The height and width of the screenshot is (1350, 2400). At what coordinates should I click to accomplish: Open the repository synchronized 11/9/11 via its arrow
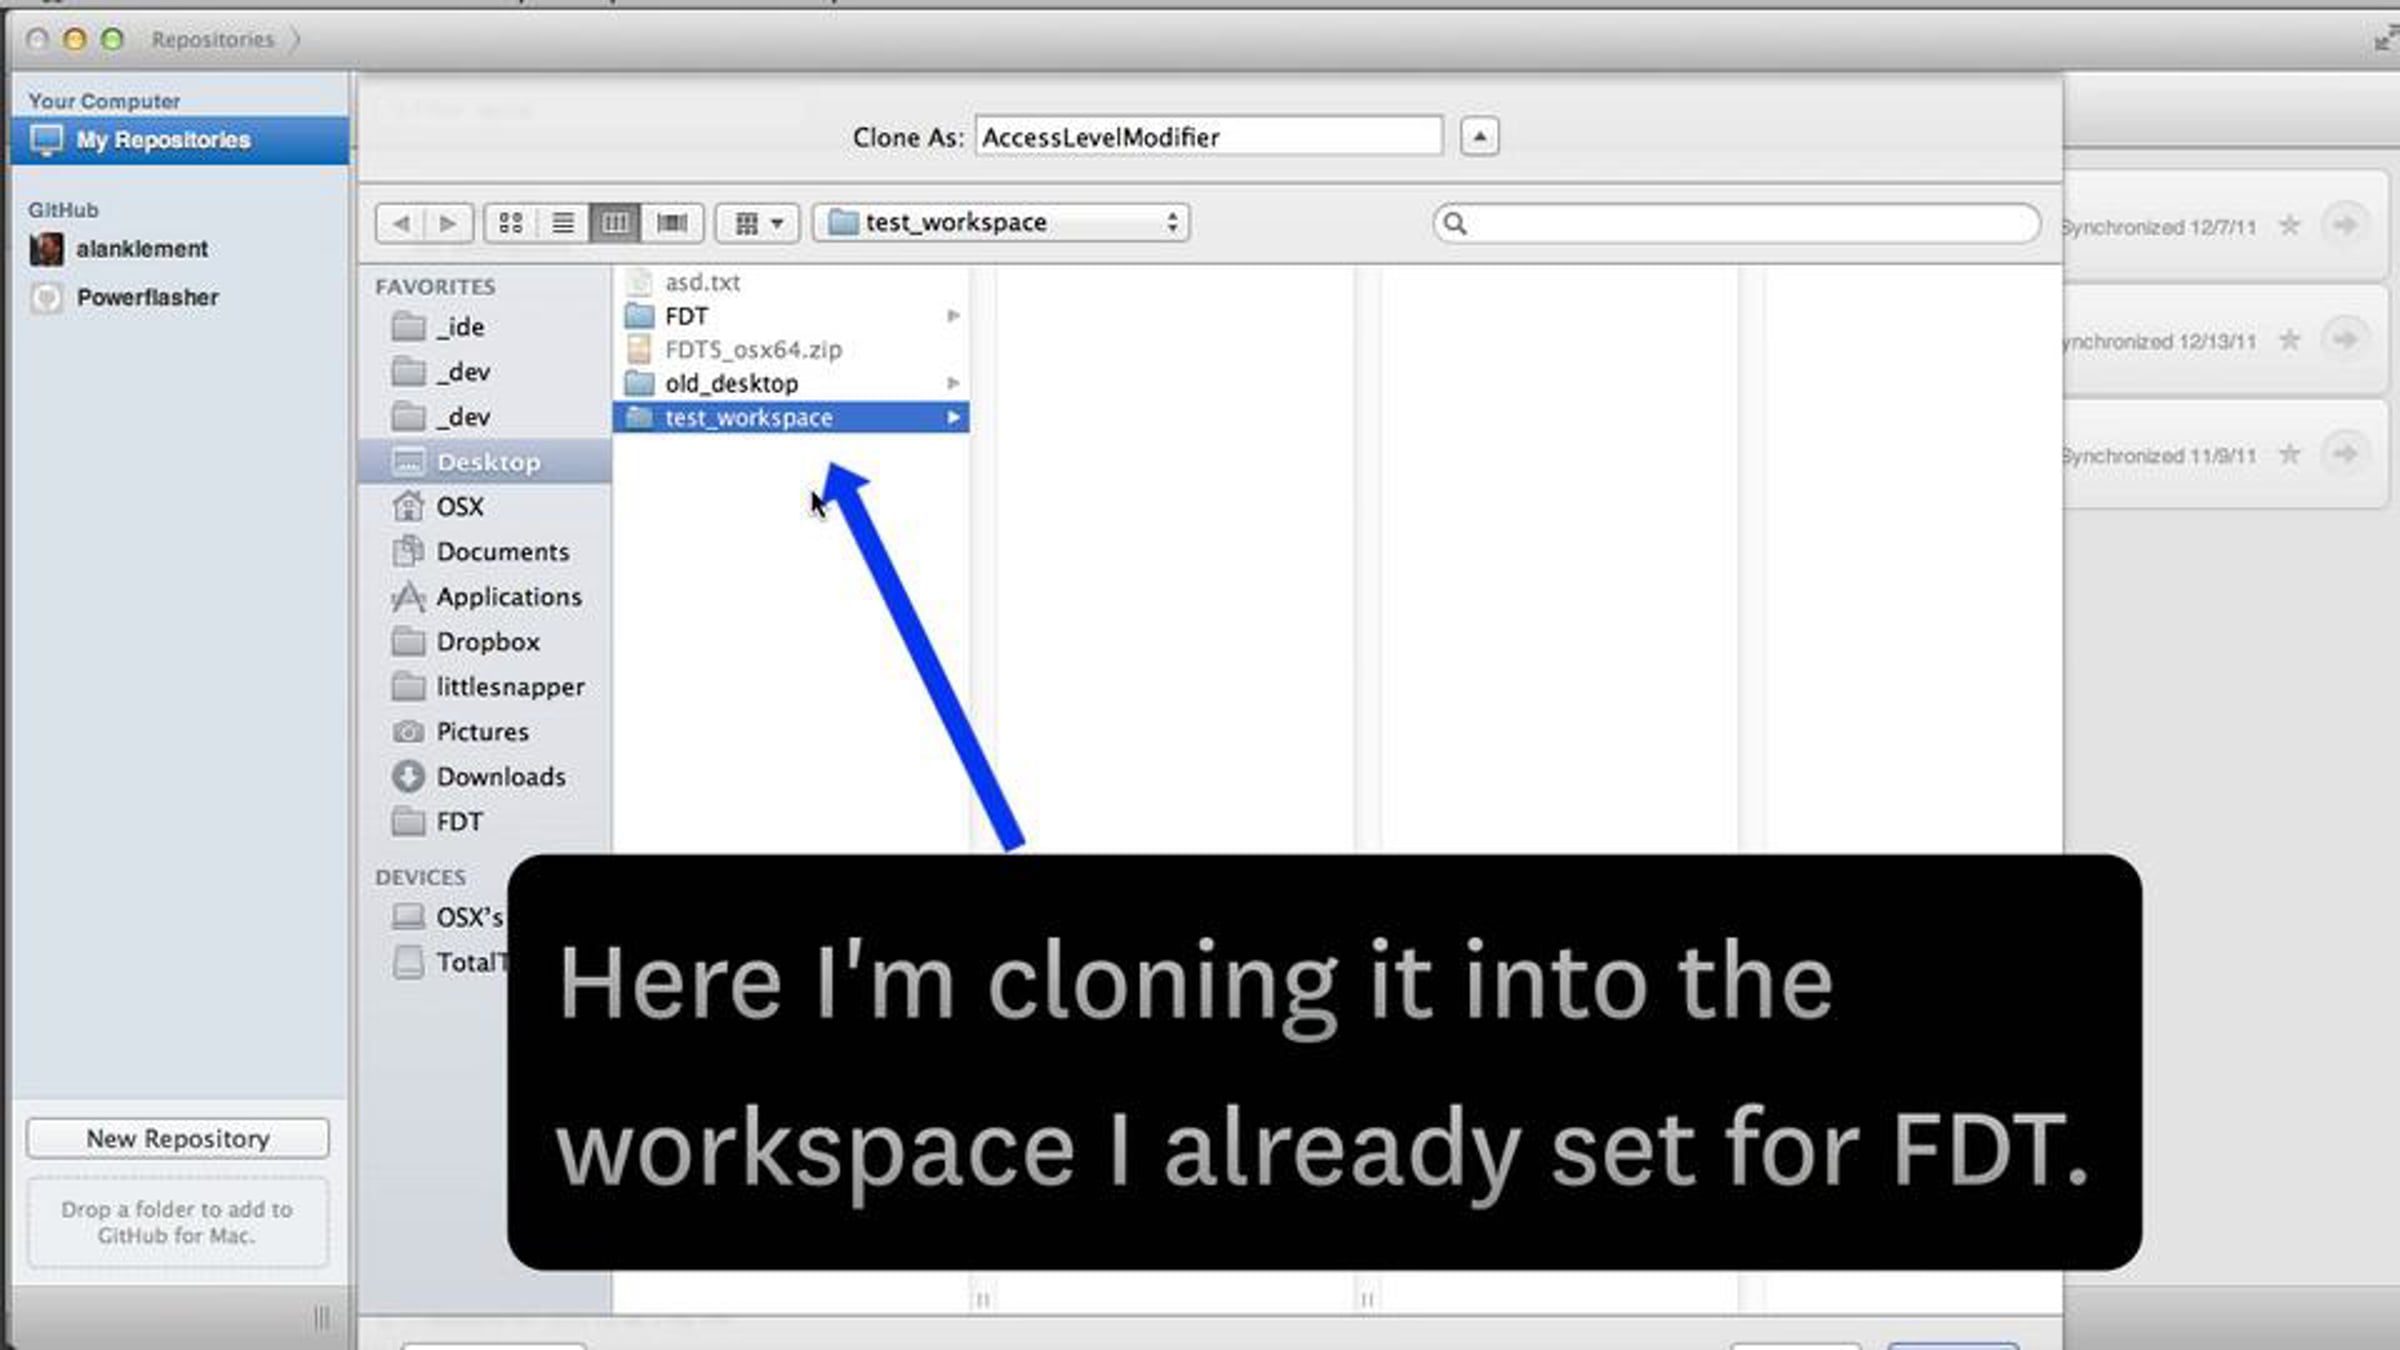click(2344, 455)
